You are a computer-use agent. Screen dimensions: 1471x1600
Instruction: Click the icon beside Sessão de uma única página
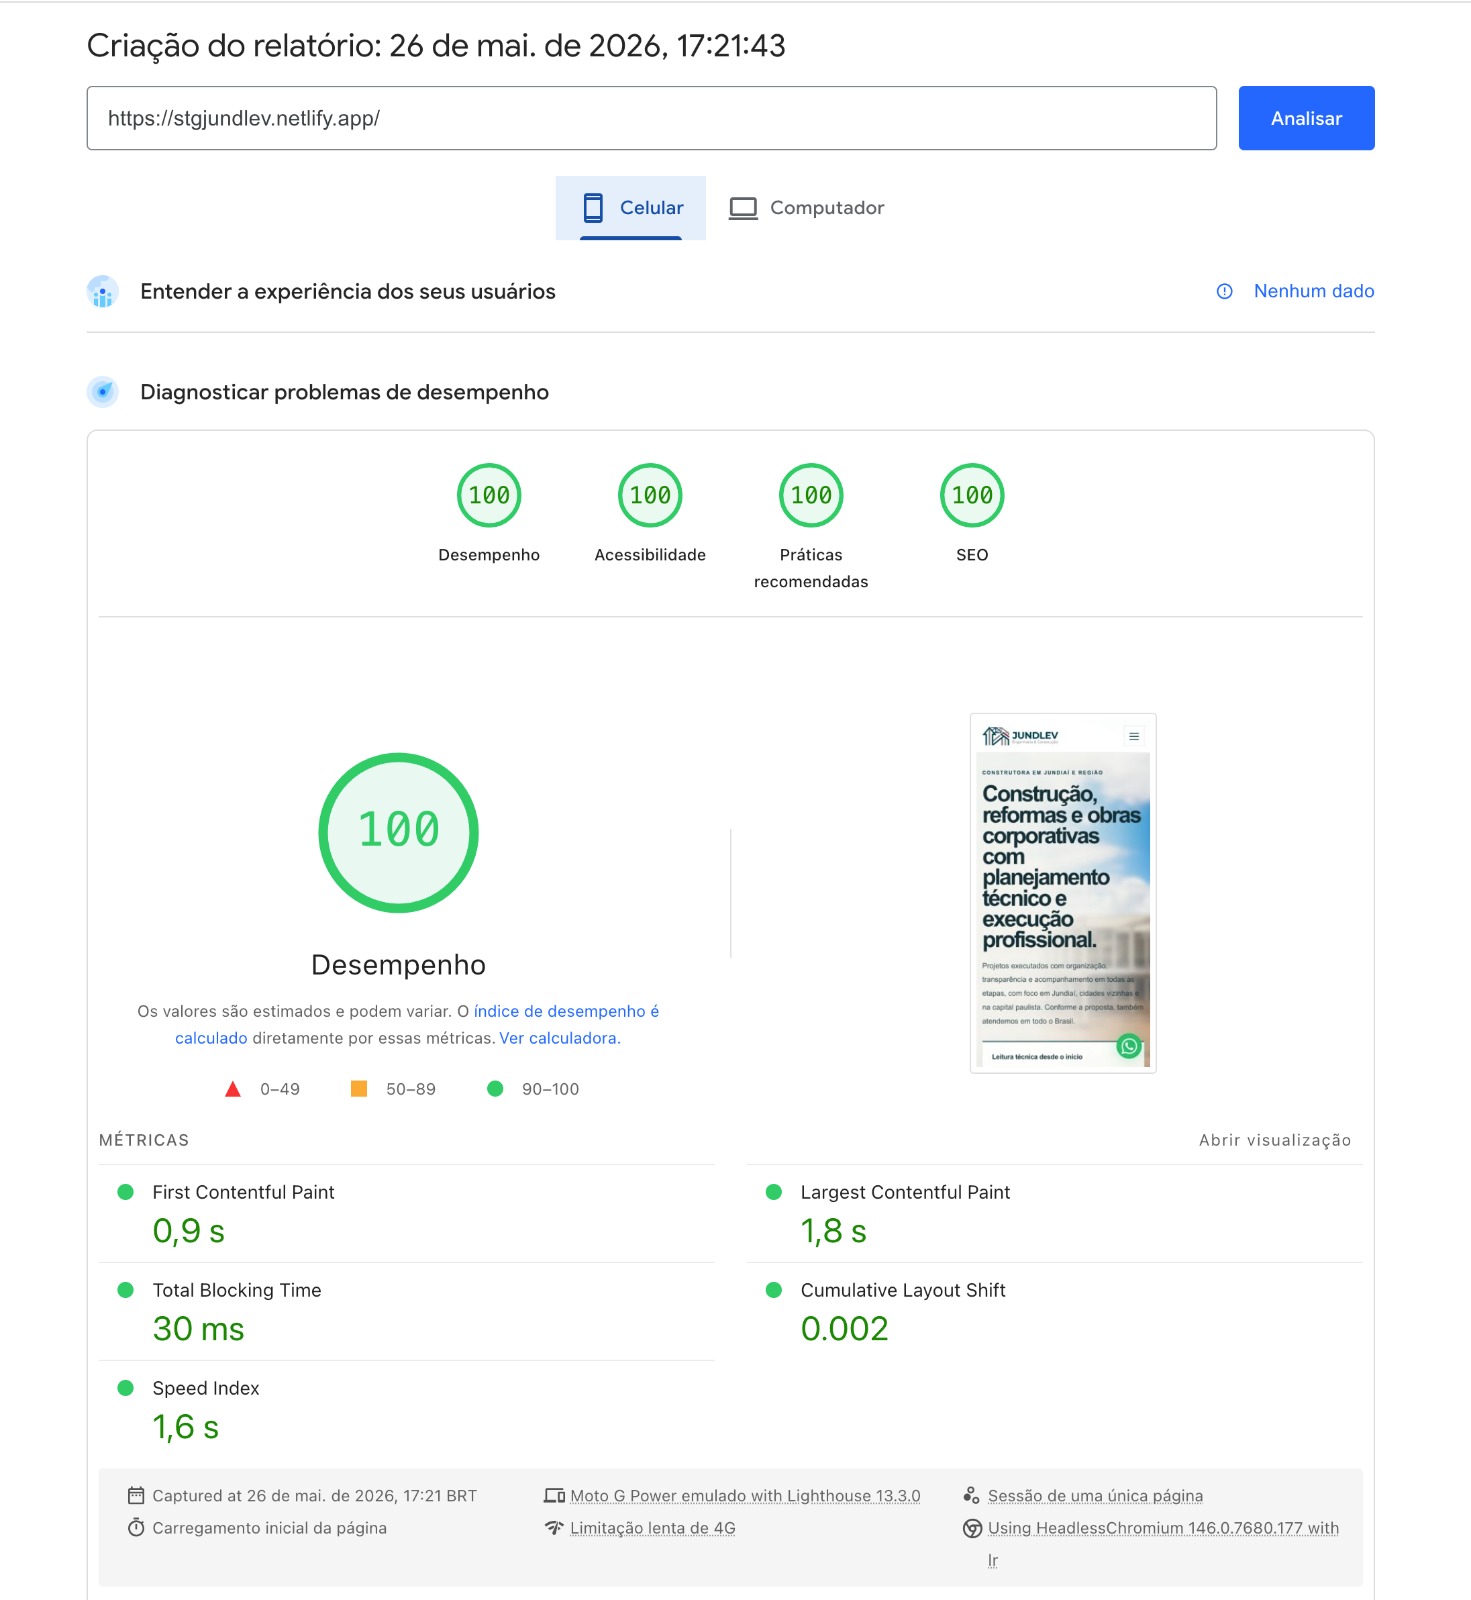[x=971, y=1496]
